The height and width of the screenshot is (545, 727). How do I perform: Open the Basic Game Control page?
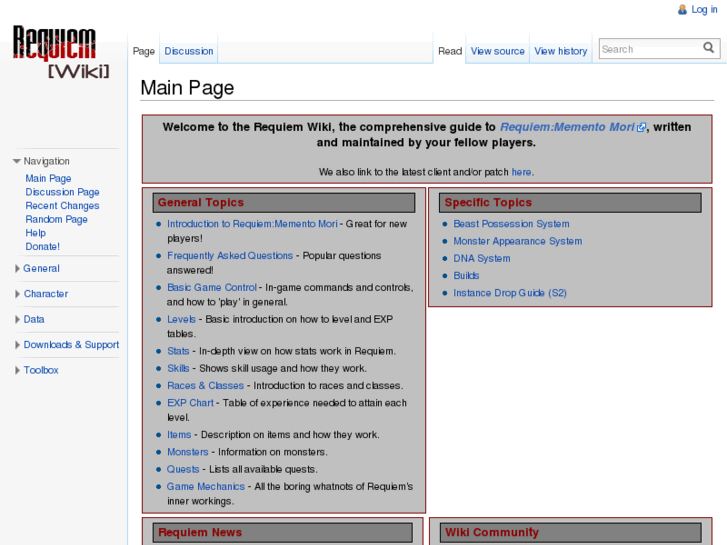click(212, 288)
